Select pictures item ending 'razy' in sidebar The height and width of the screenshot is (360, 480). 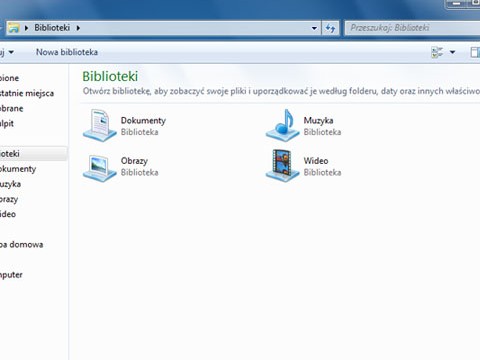click(x=9, y=199)
